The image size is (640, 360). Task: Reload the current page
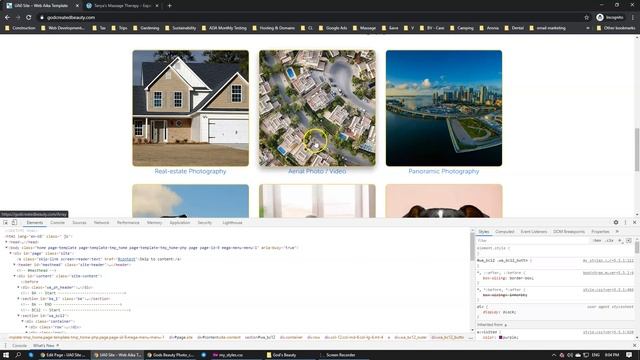pyautogui.click(x=29, y=18)
